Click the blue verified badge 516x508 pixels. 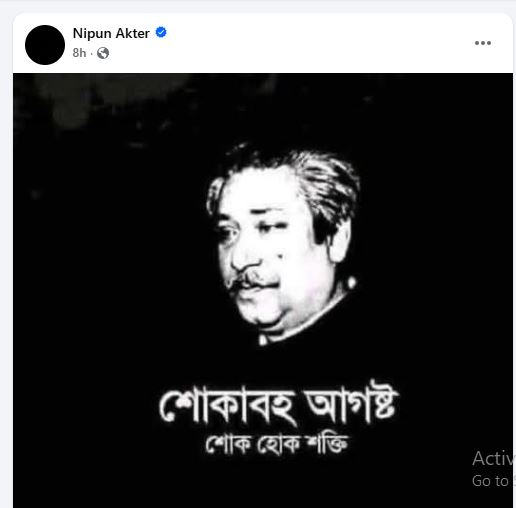pos(161,33)
